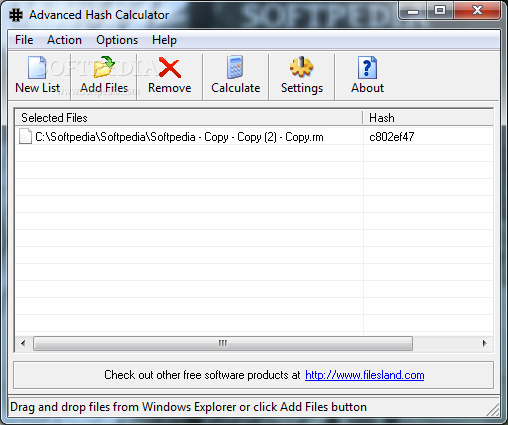Open the Action menu
508x425 pixels.
[64, 40]
